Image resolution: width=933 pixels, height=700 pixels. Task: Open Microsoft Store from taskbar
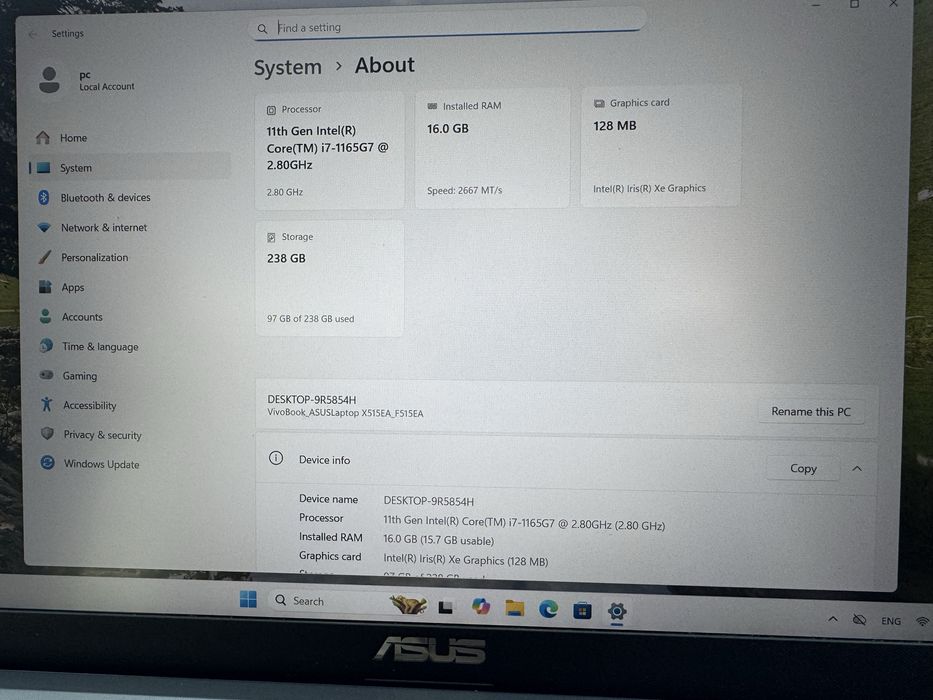pyautogui.click(x=582, y=610)
